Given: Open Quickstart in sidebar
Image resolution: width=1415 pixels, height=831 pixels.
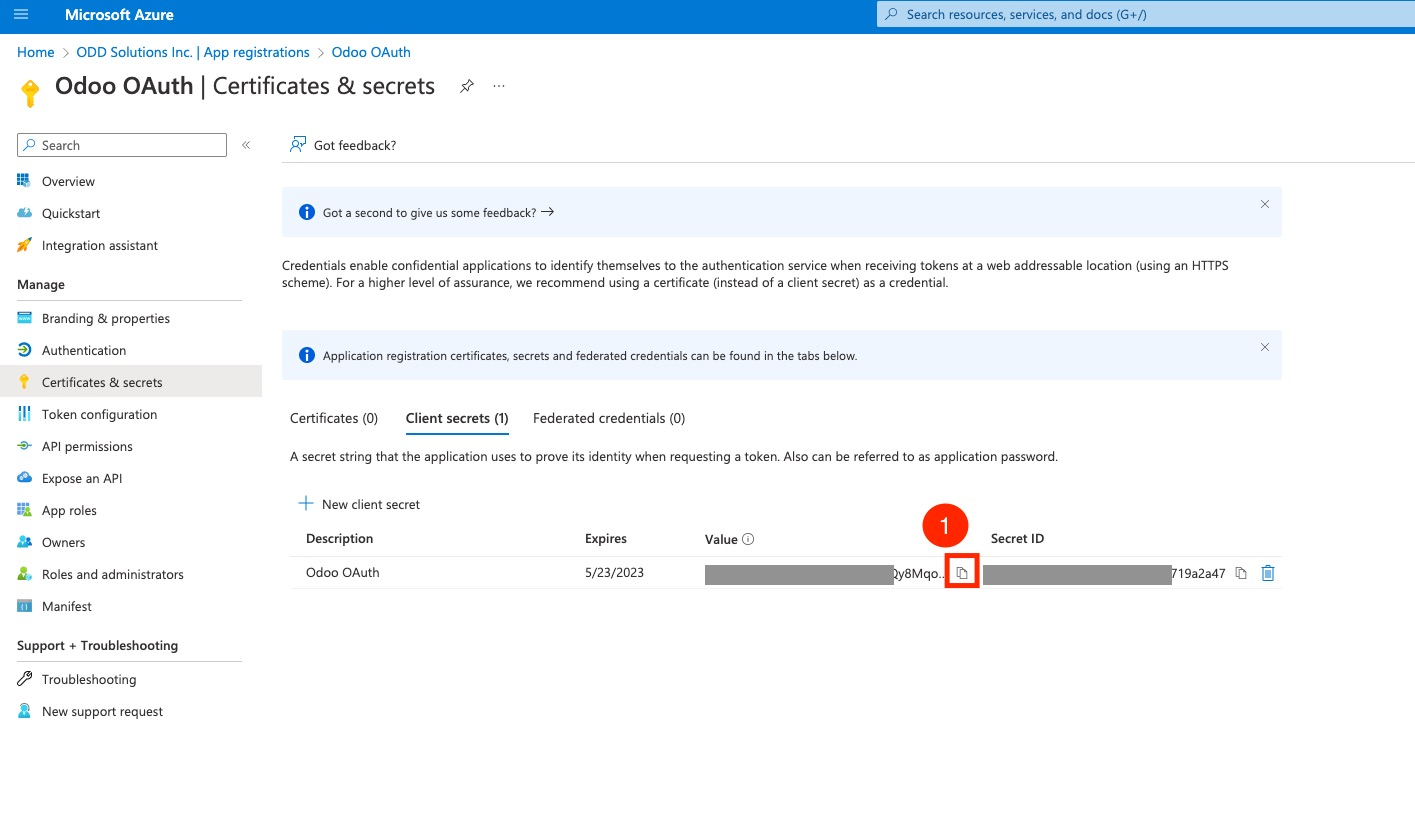Looking at the screenshot, I should (71, 213).
